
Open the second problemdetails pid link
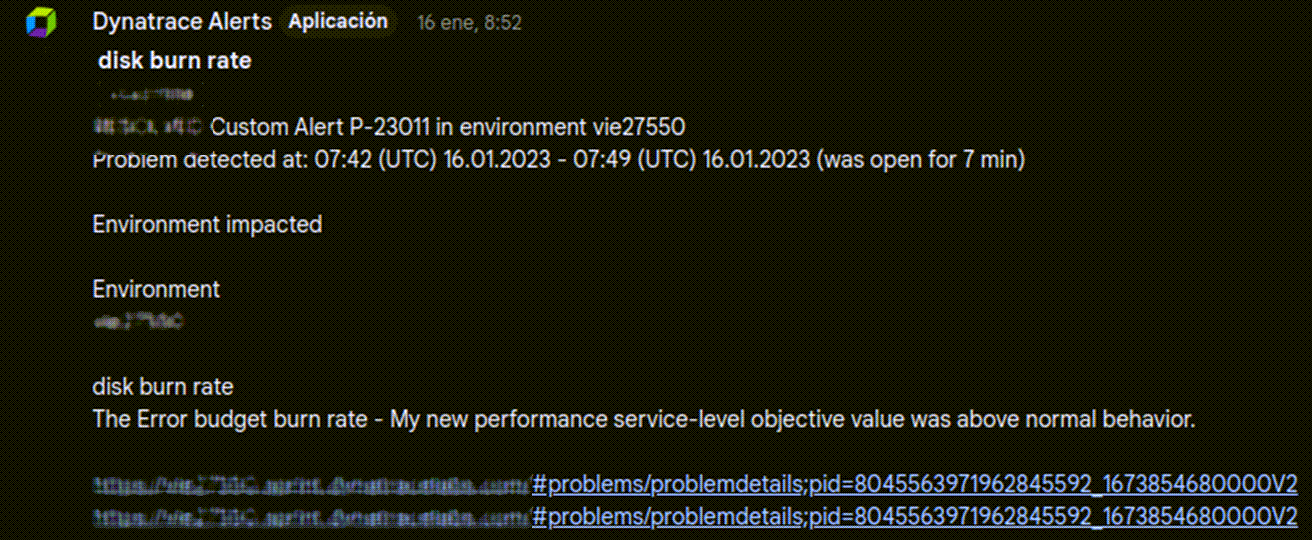(914, 516)
